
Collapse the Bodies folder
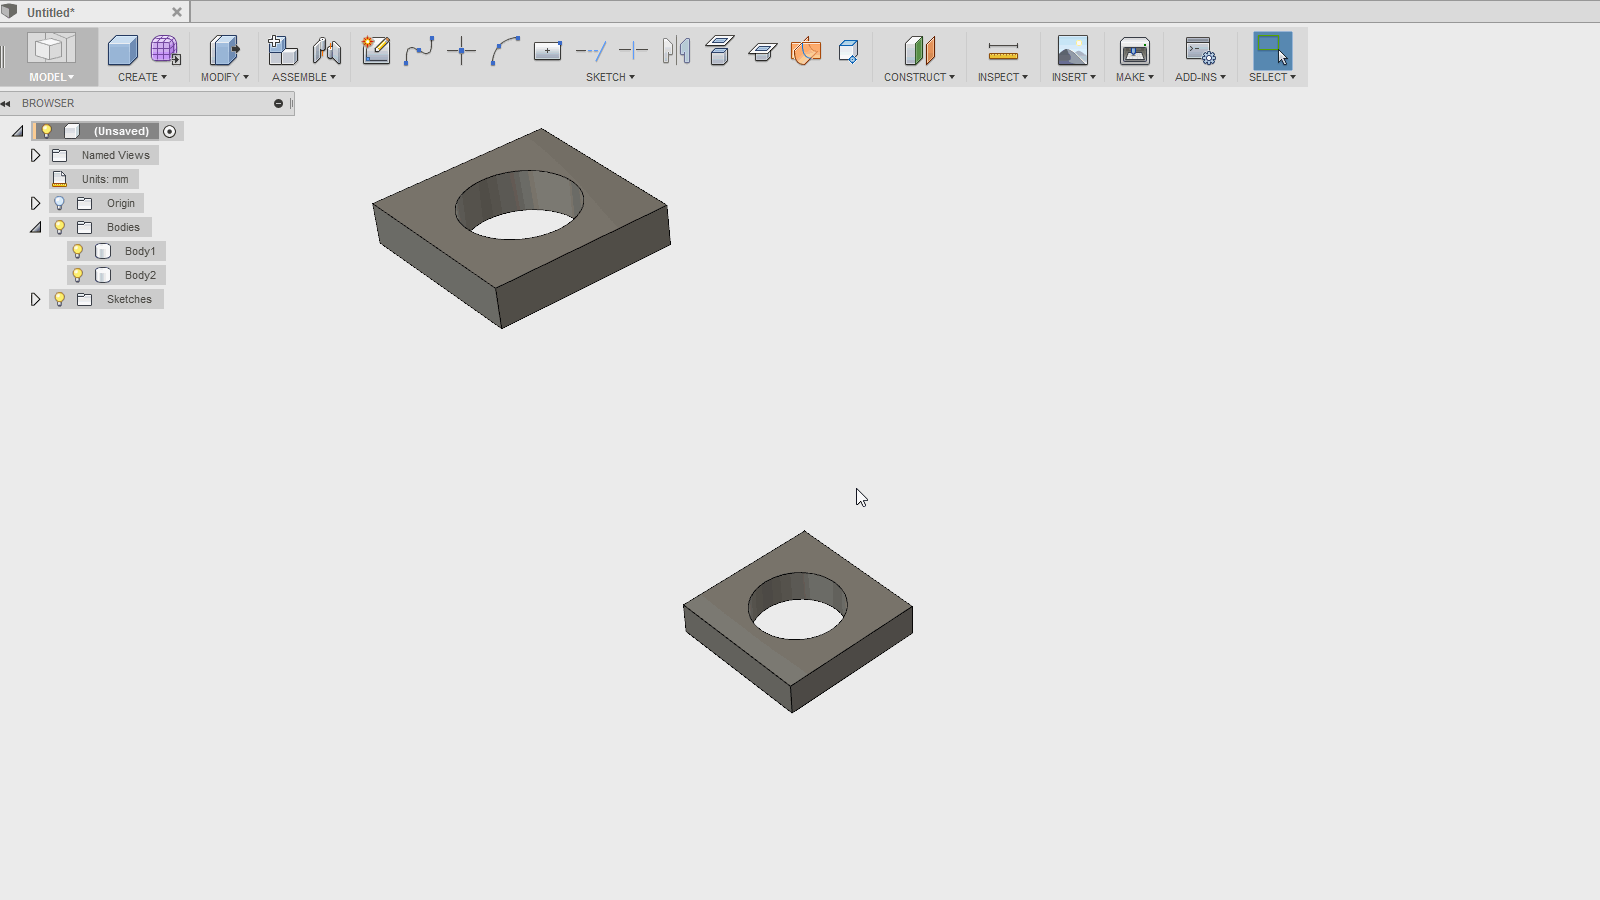coord(35,227)
